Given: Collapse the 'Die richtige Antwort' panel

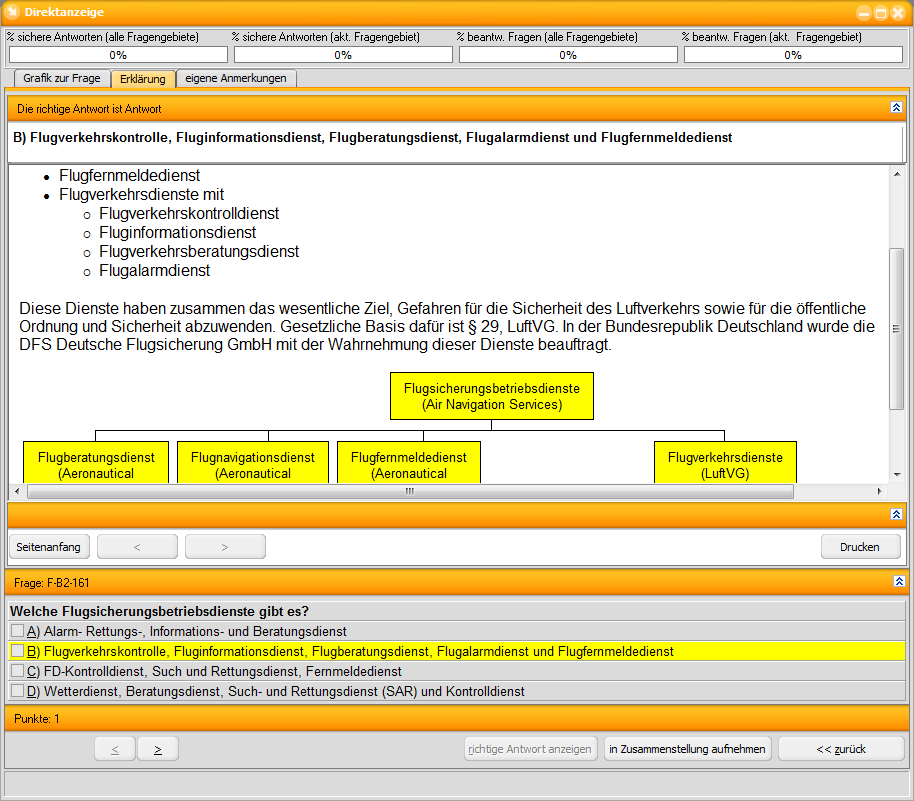Looking at the screenshot, I should coord(897,107).
